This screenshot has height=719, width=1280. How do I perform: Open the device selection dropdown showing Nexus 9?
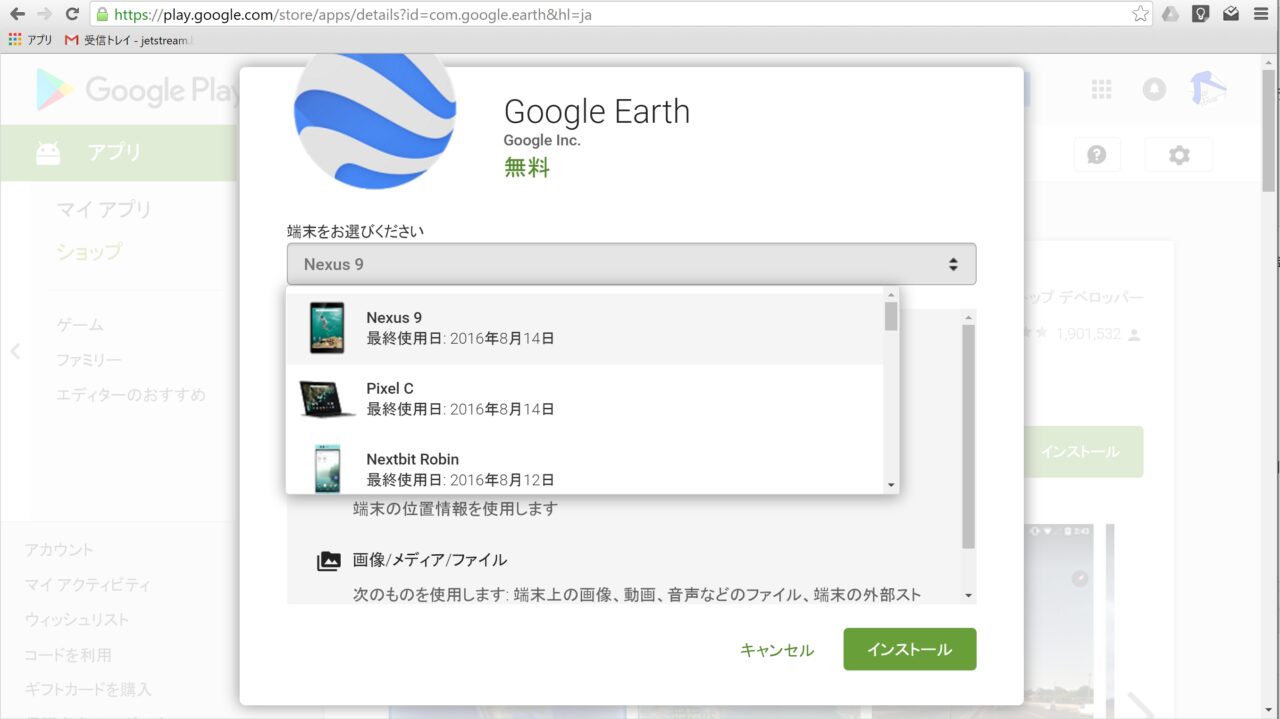click(x=631, y=264)
